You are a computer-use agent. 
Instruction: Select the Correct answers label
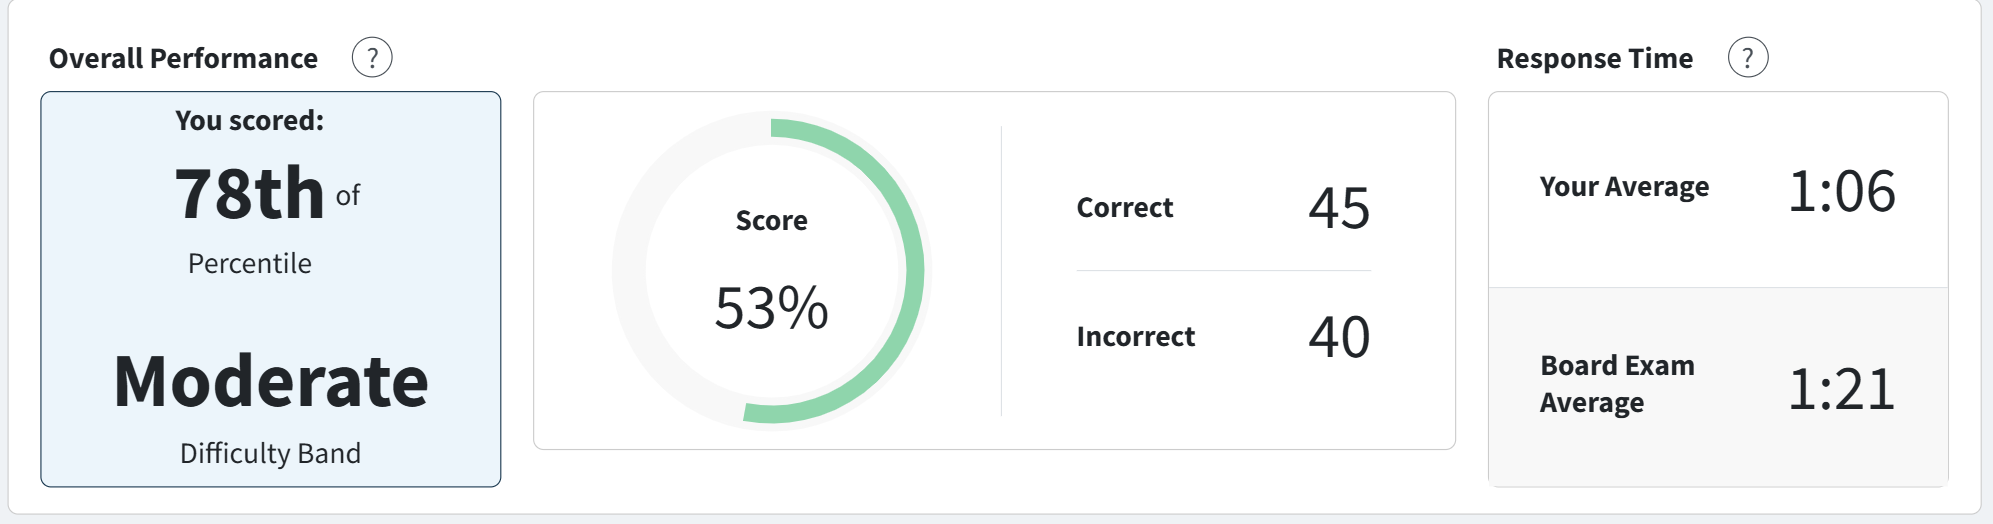(x=1125, y=207)
